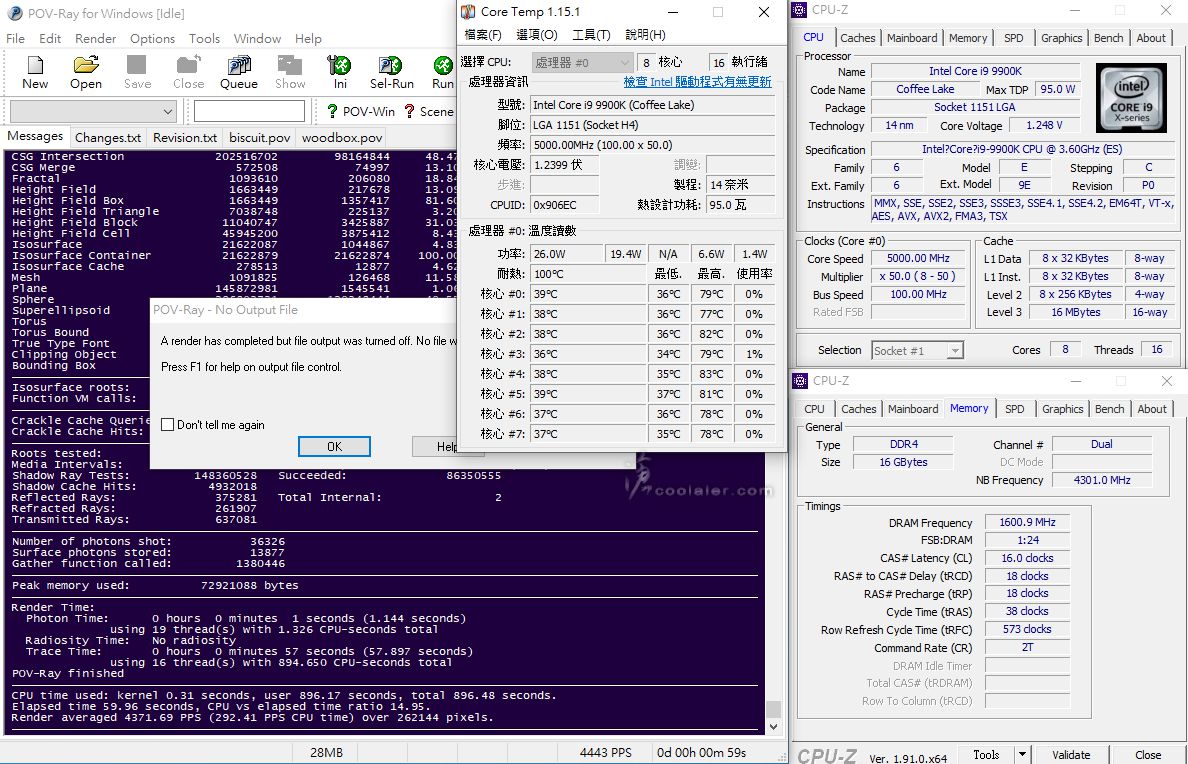Click the Validate button in CPU-Z
1188x764 pixels.
1071,754
